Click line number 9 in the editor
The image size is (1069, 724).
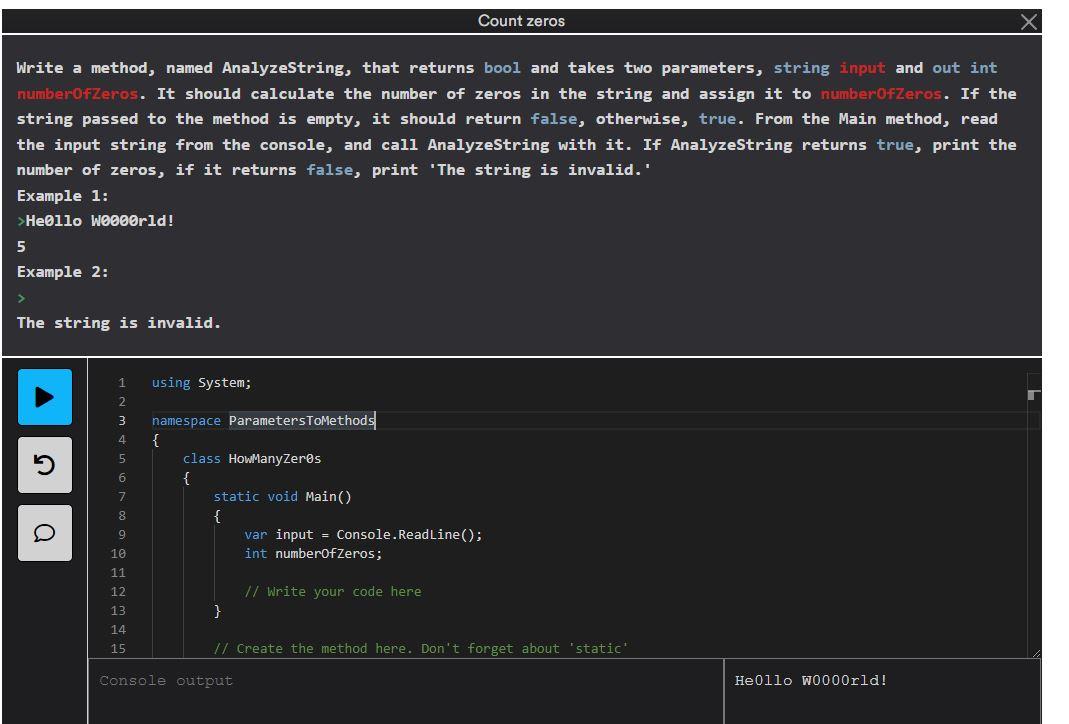(x=121, y=534)
